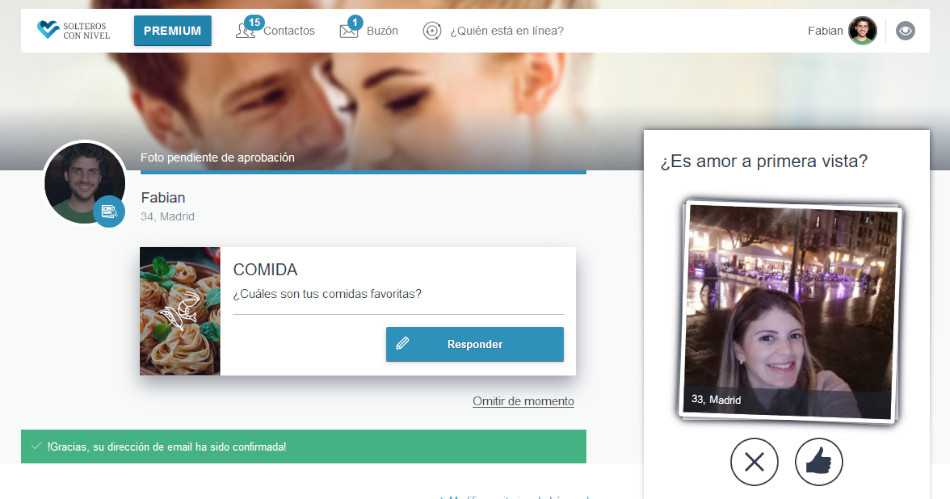This screenshot has height=499, width=950.
Task: Click '¿Es amor a primera vista?' heading
Action: click(x=763, y=161)
